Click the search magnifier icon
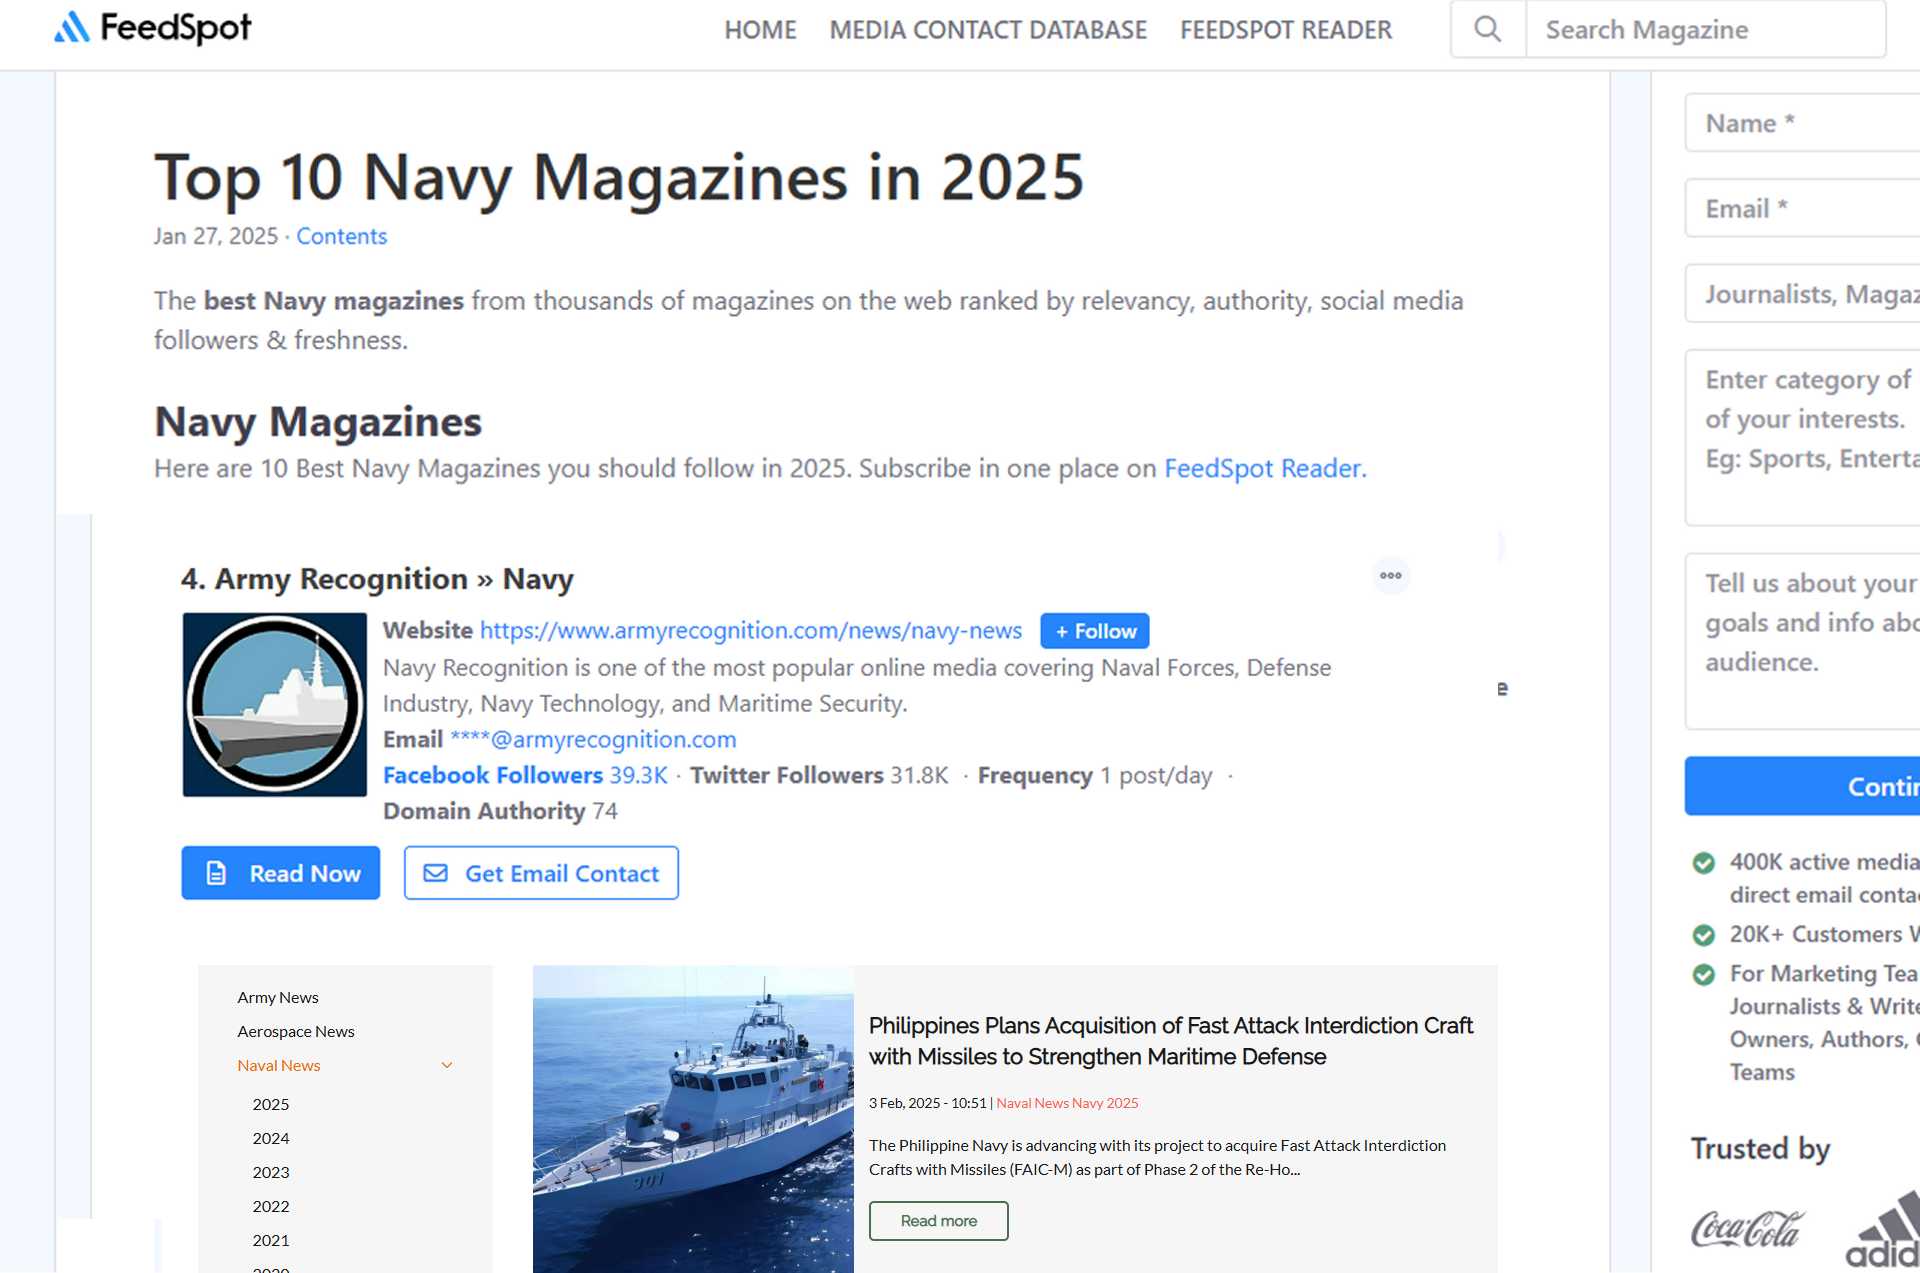The height and width of the screenshot is (1273, 1920). [1487, 29]
